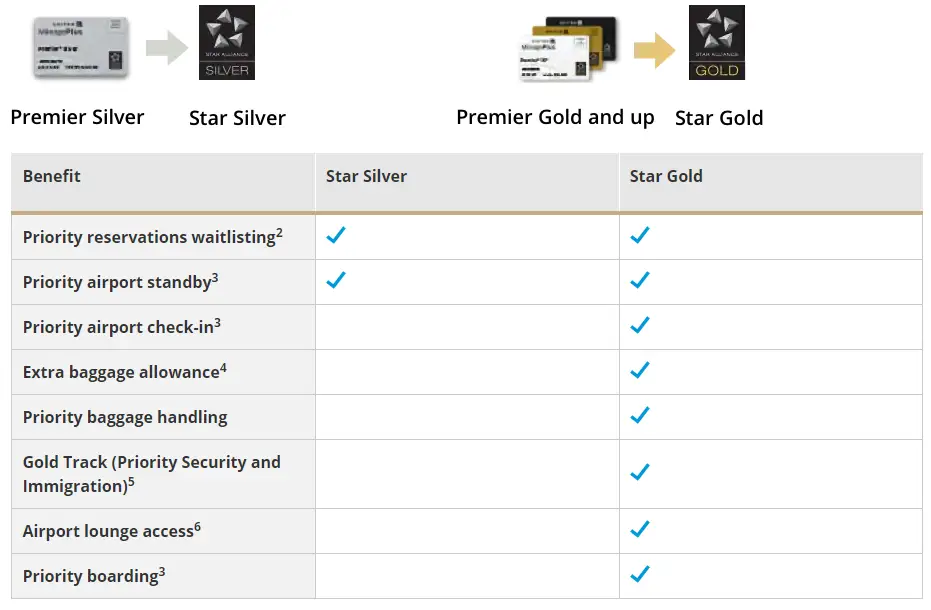931x610 pixels.
Task: Click Star Gold checkmark for Priority boarding
Action: click(640, 575)
